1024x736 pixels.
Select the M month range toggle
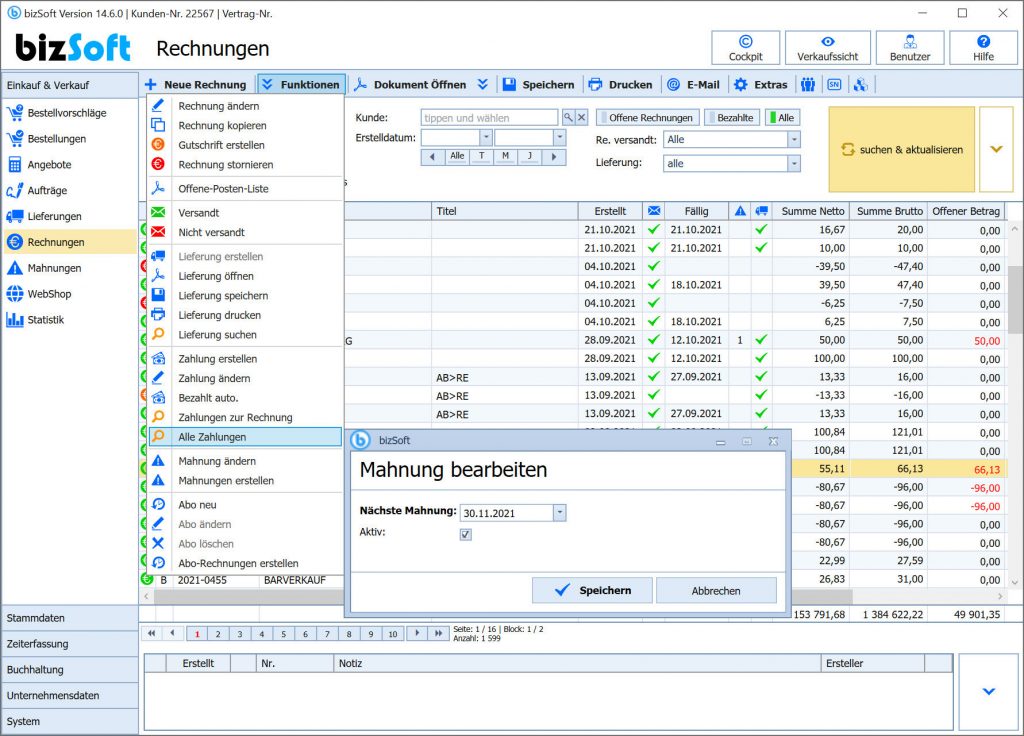tap(505, 156)
